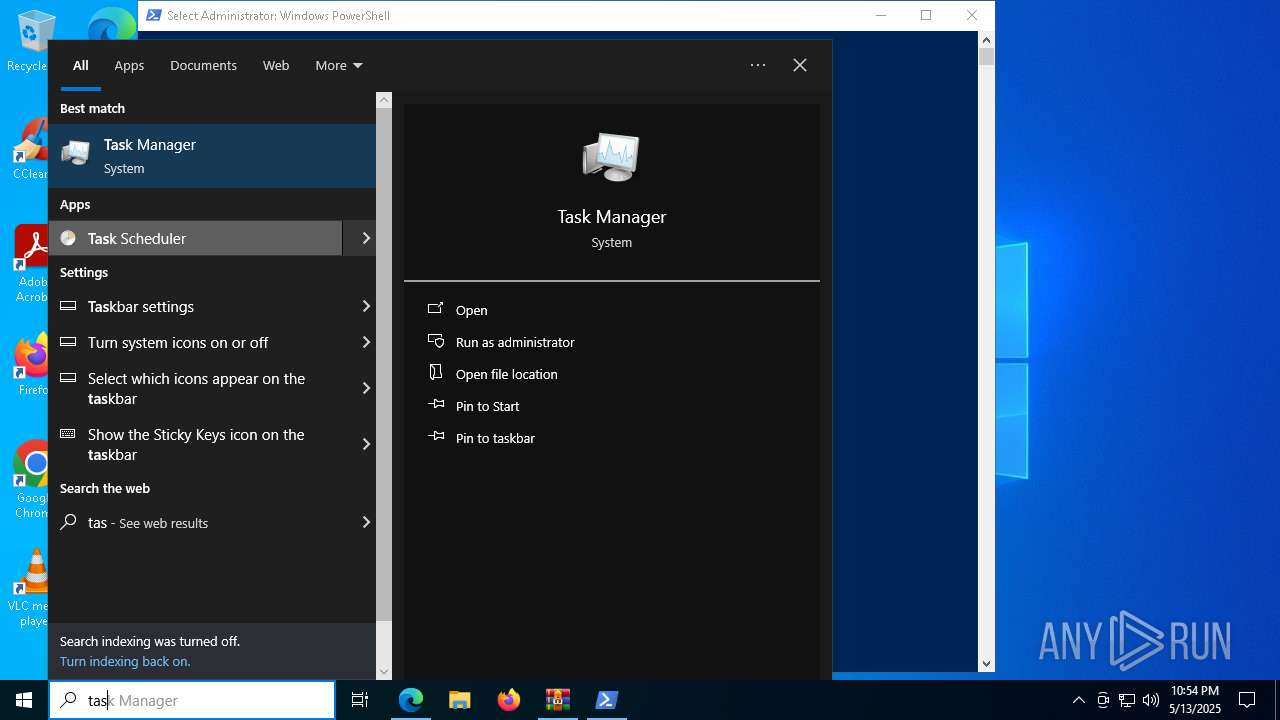The image size is (1280, 720).
Task: Click the Pin to Start pin icon
Action: (x=436, y=405)
